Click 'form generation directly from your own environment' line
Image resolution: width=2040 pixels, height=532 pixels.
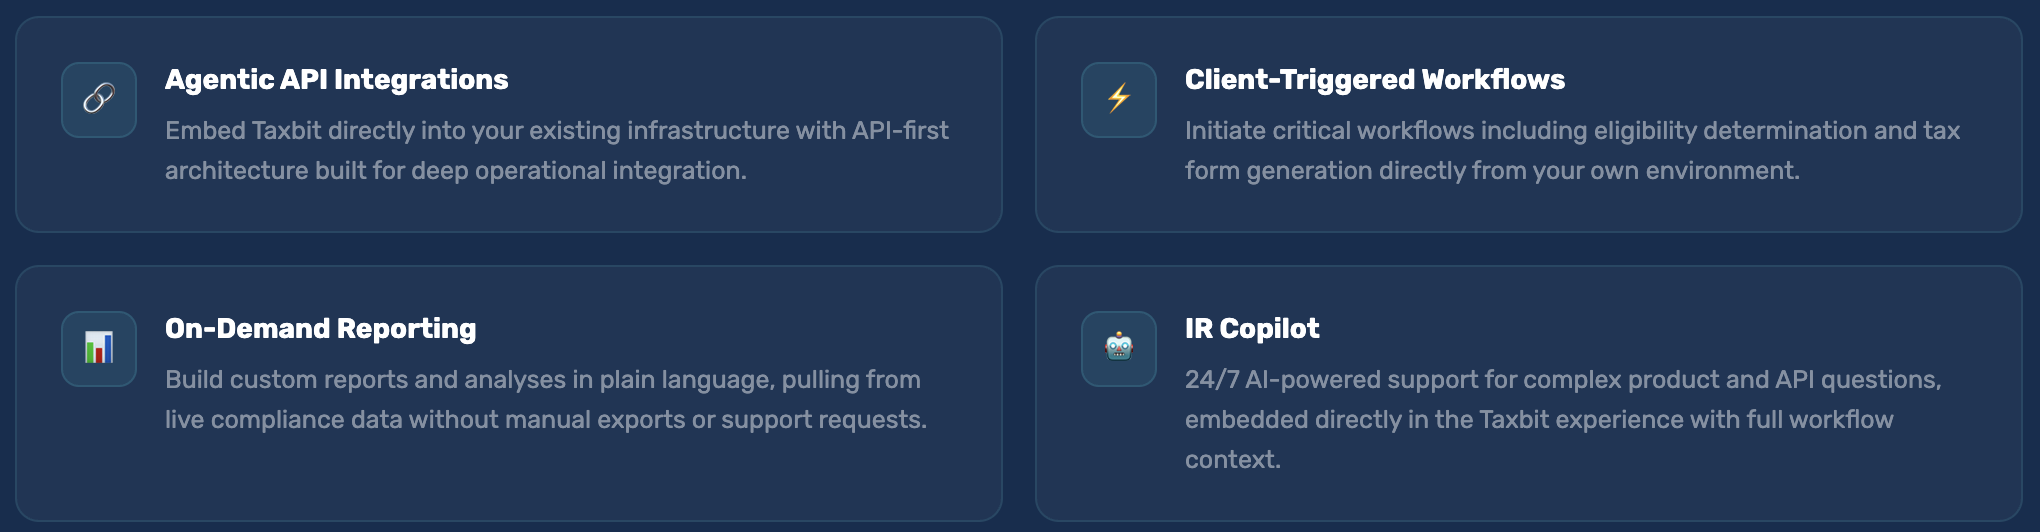pyautogui.click(x=1491, y=171)
